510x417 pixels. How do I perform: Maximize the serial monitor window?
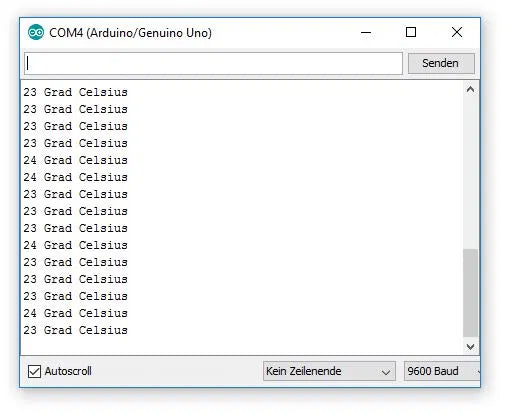411,32
